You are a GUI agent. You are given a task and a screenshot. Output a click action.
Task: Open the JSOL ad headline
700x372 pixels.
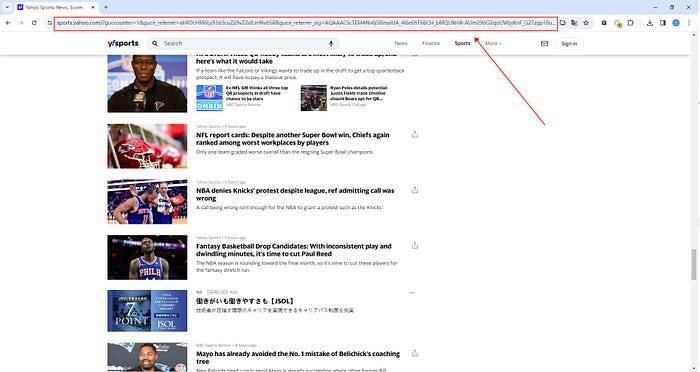coord(245,301)
